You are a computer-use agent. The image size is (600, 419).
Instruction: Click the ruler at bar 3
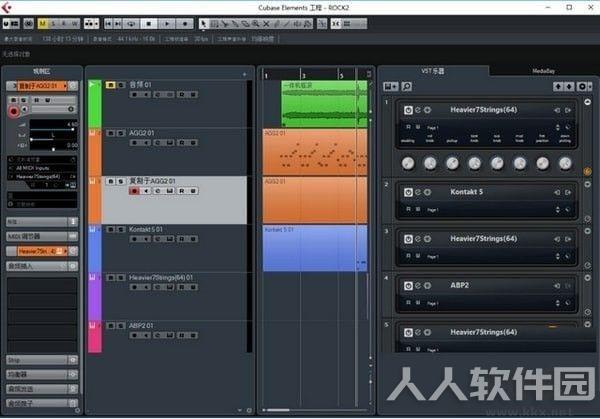point(301,75)
